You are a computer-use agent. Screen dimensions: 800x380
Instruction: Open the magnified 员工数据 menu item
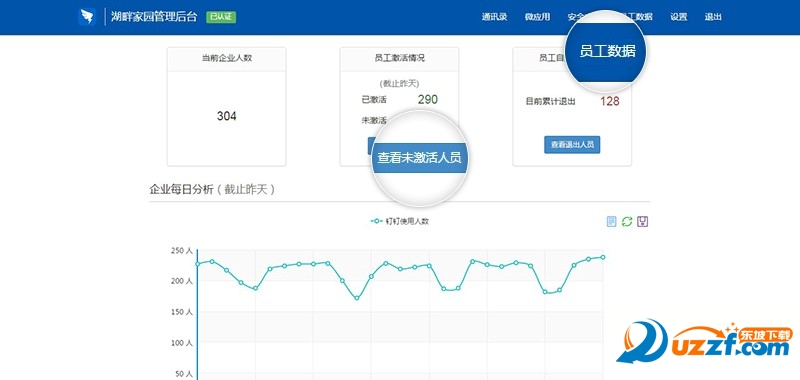click(607, 51)
